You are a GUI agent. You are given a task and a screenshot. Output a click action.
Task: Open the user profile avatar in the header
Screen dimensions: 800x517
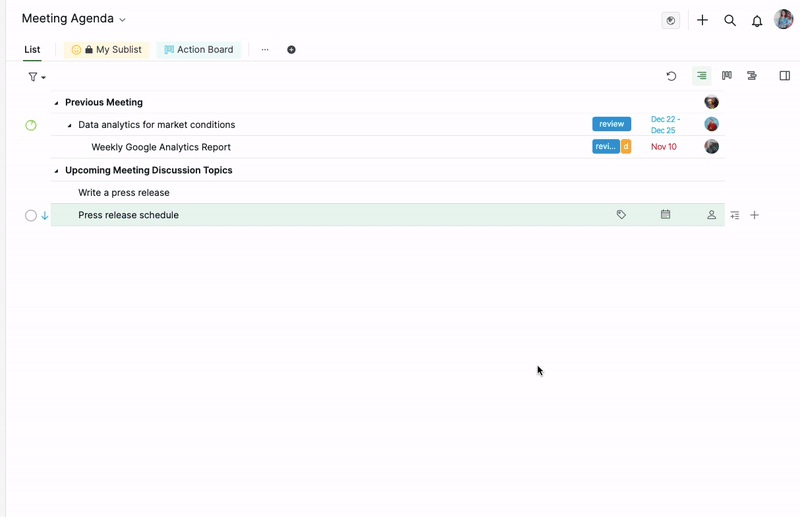783,19
